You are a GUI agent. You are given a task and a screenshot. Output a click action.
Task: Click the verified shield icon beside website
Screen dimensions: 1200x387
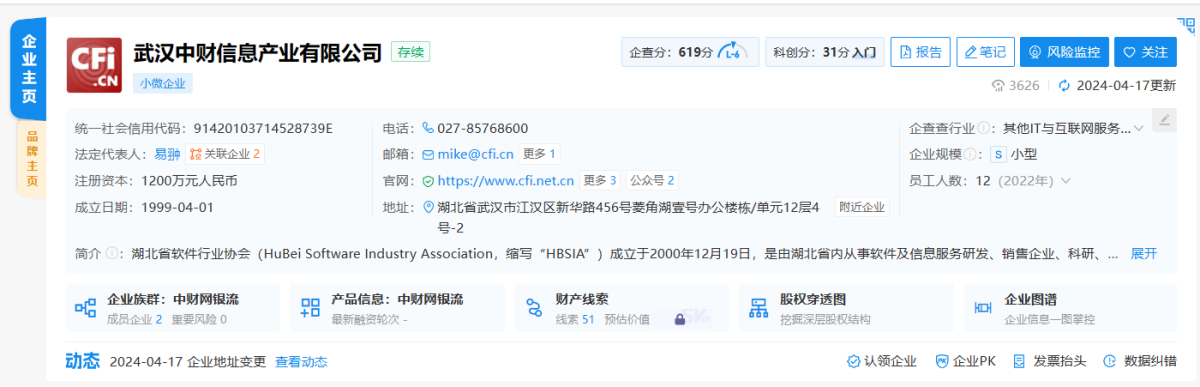click(x=428, y=181)
